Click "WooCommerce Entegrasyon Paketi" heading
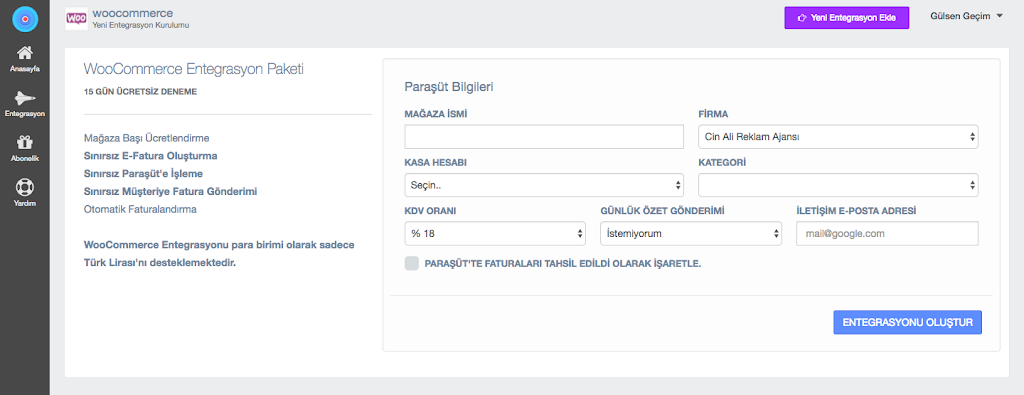 pos(194,69)
